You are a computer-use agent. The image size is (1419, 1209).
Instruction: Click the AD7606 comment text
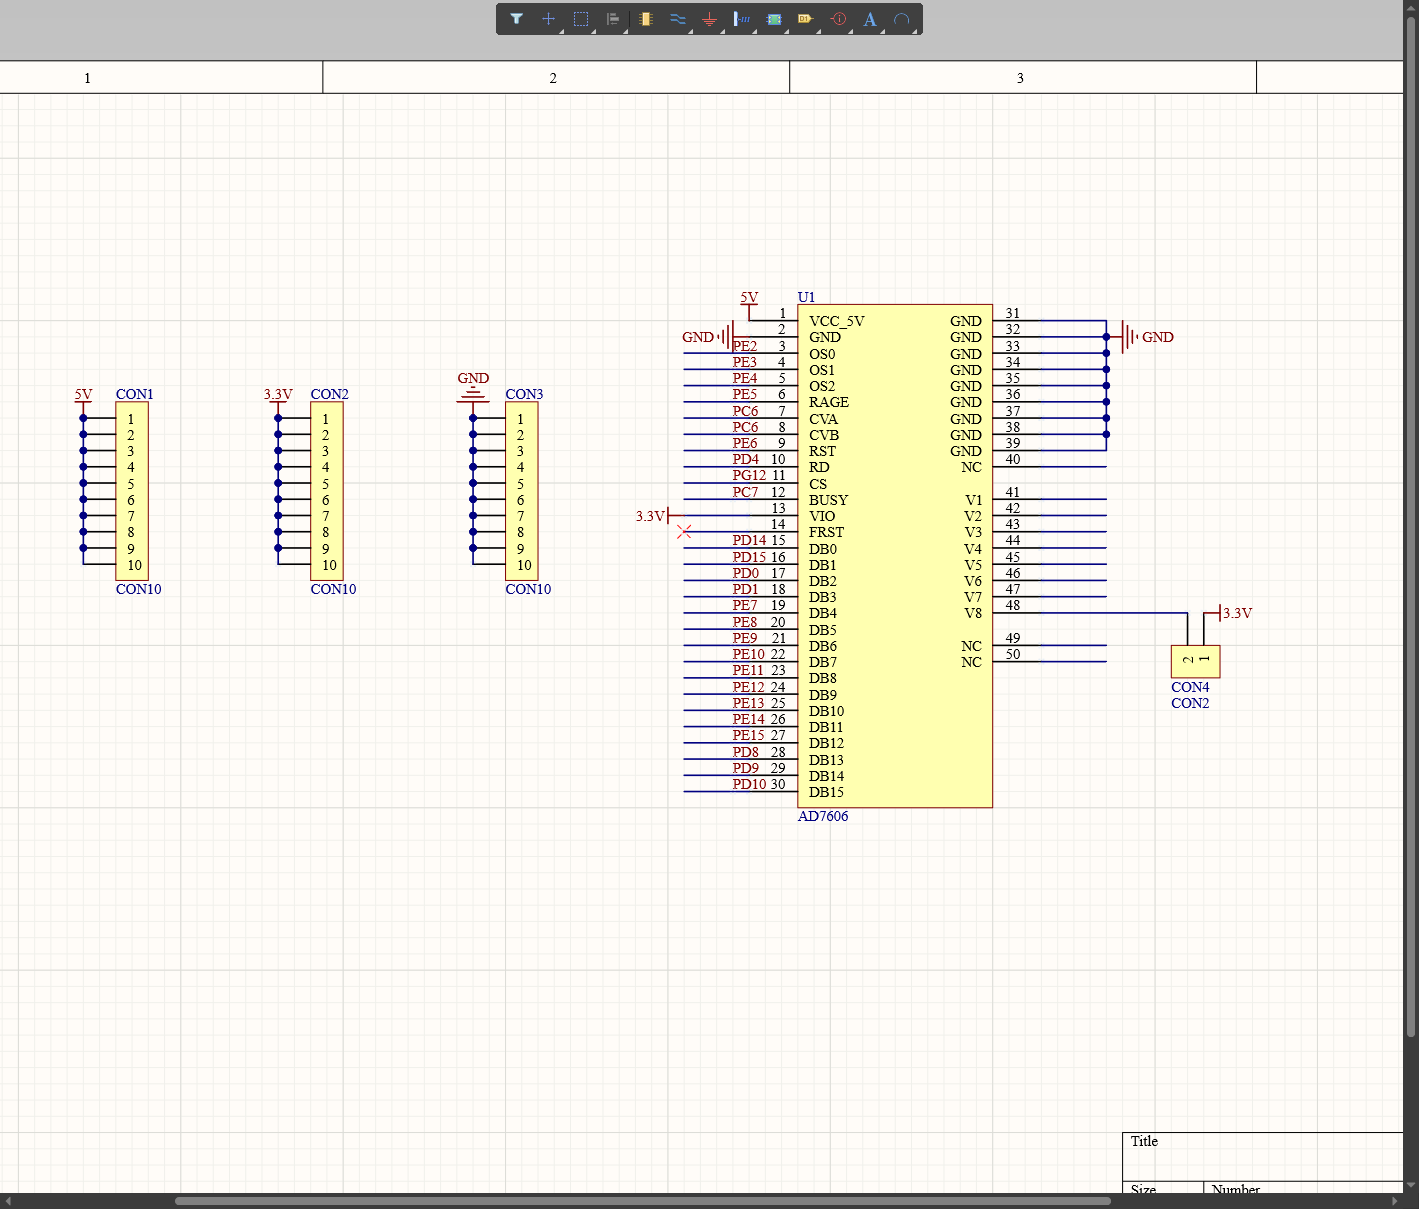[x=823, y=816]
